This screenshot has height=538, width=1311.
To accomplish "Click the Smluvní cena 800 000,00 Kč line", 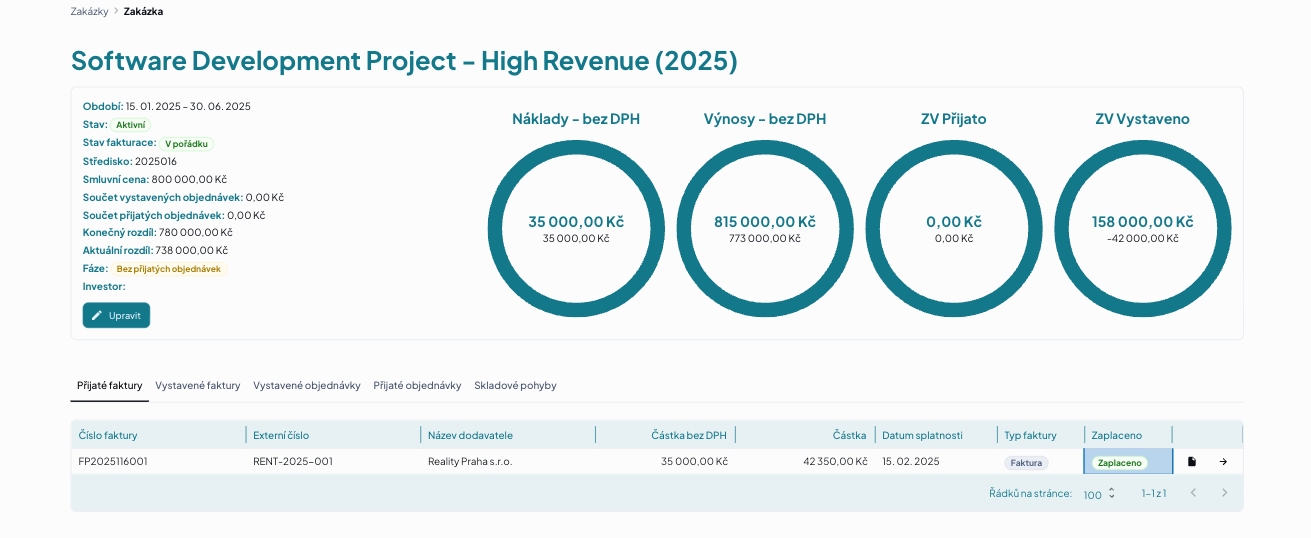I will pos(156,179).
